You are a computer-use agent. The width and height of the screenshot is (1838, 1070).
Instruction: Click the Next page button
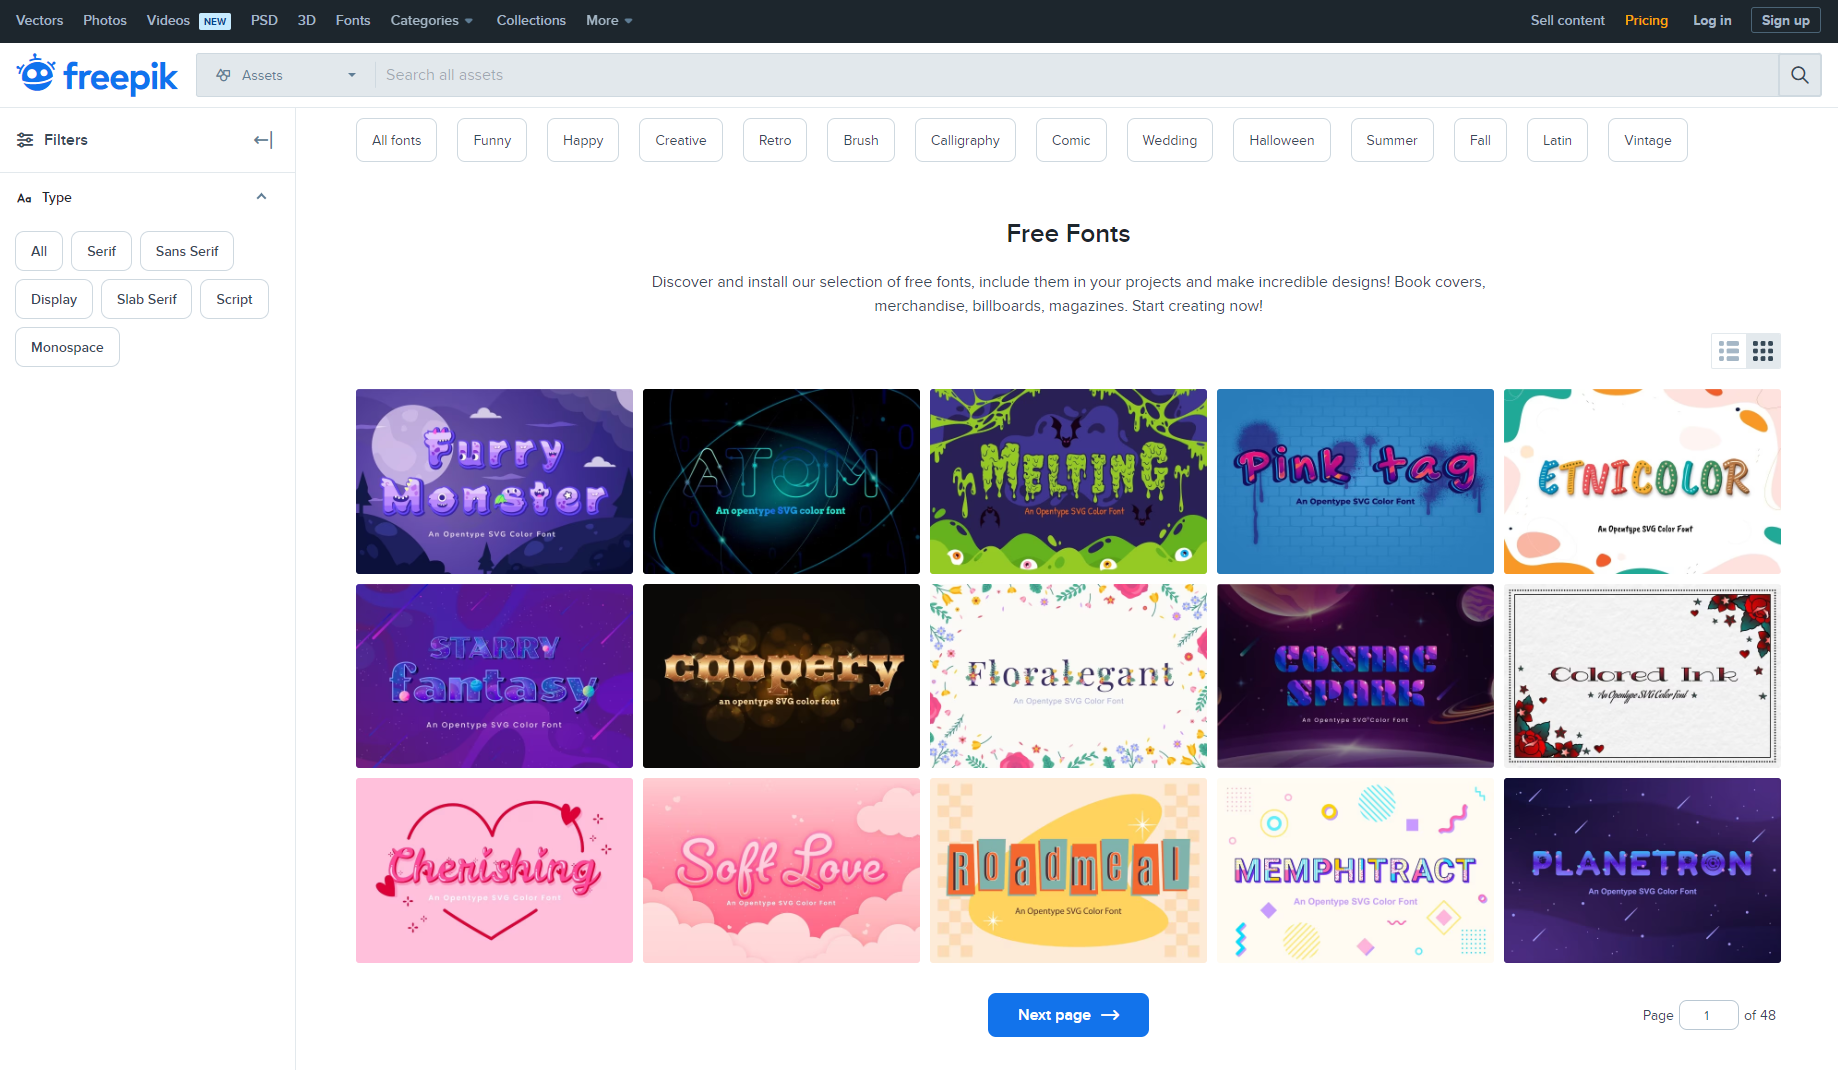tap(1068, 1015)
